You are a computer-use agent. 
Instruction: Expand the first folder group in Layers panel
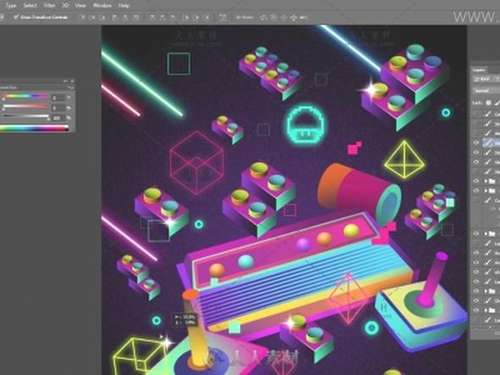pos(486,181)
